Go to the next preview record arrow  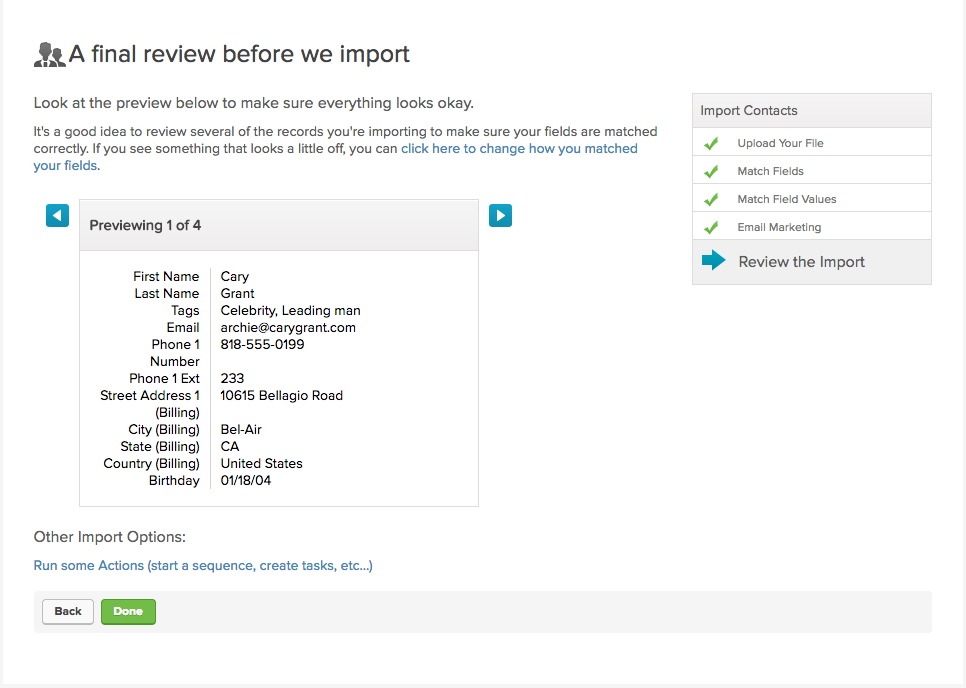(500, 216)
